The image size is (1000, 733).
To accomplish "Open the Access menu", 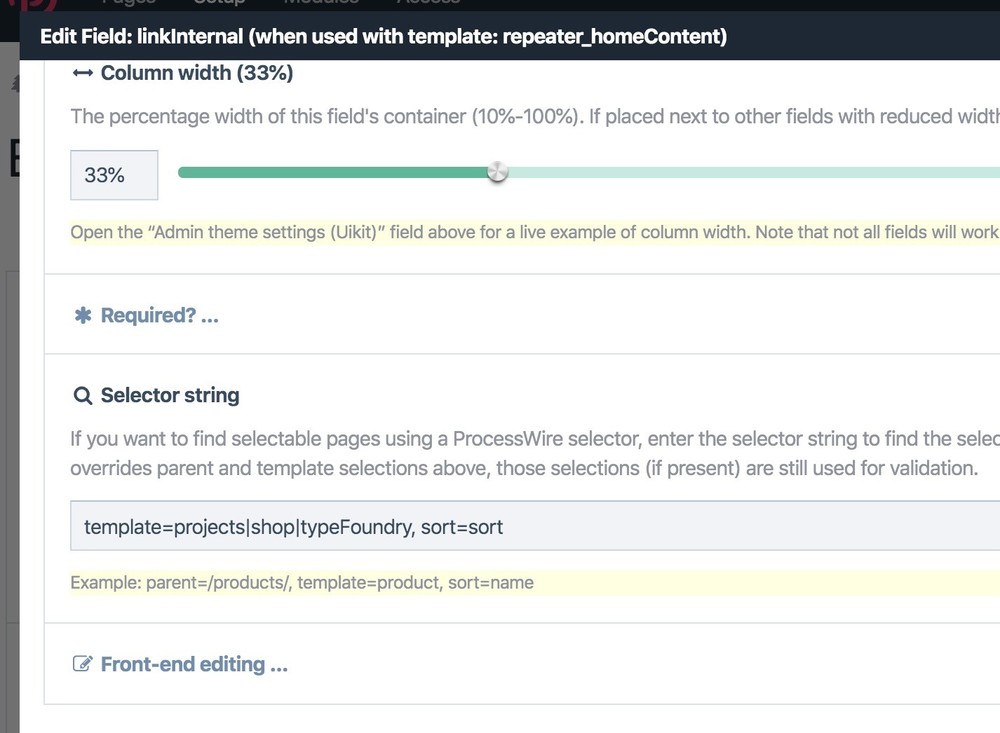I will 427,3.
